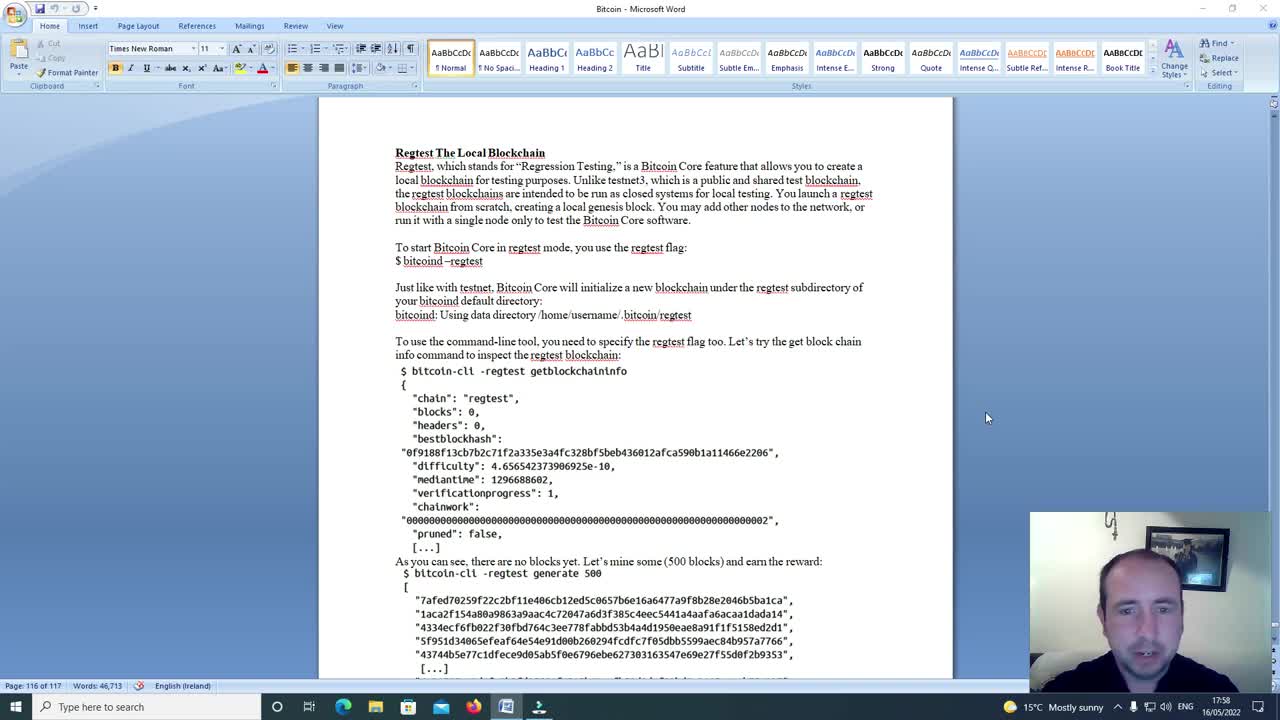
Task: Click the Grow Font icon
Action: coord(236,48)
